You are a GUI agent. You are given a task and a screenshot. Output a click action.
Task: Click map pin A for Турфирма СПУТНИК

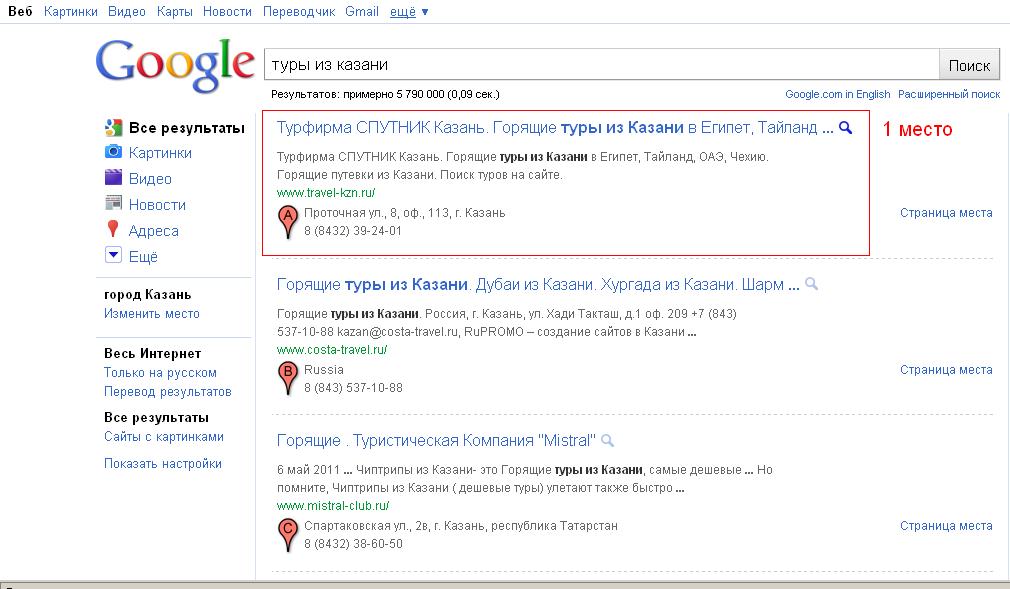click(x=287, y=215)
